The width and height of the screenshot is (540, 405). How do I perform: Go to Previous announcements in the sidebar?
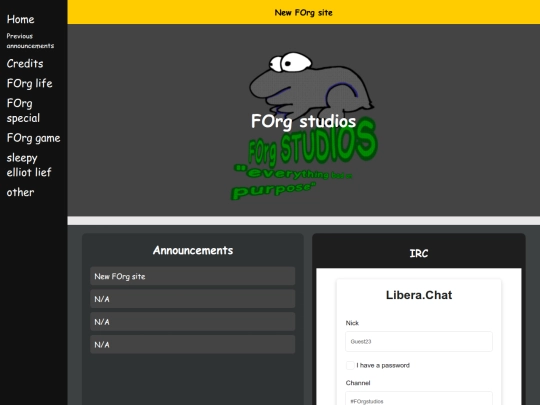(30, 41)
